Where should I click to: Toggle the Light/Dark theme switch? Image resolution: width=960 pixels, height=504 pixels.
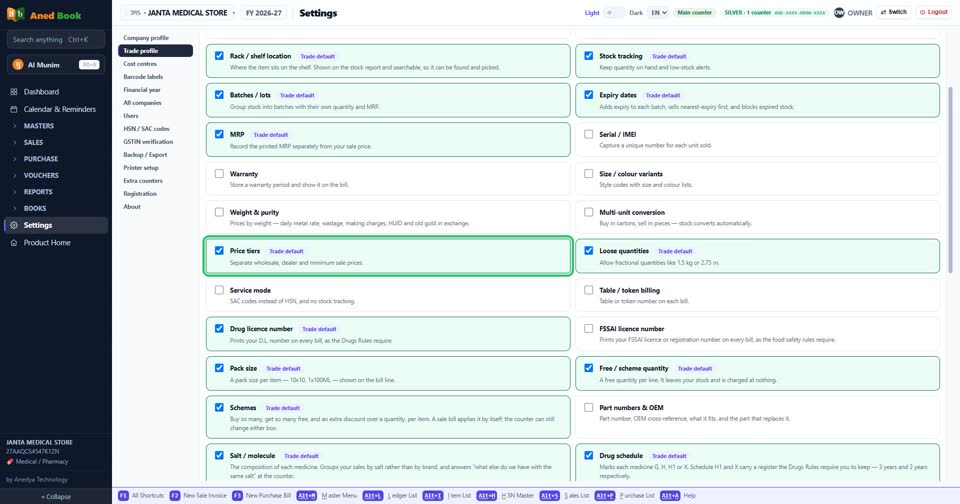click(x=614, y=12)
